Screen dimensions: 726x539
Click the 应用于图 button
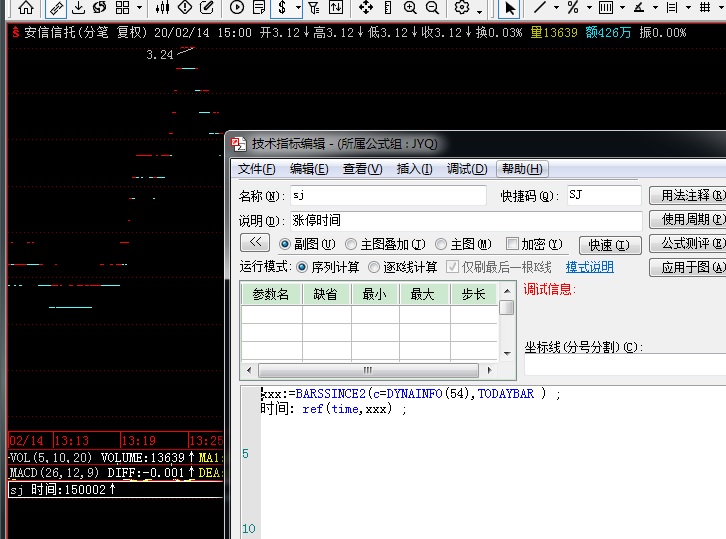[x=688, y=267]
